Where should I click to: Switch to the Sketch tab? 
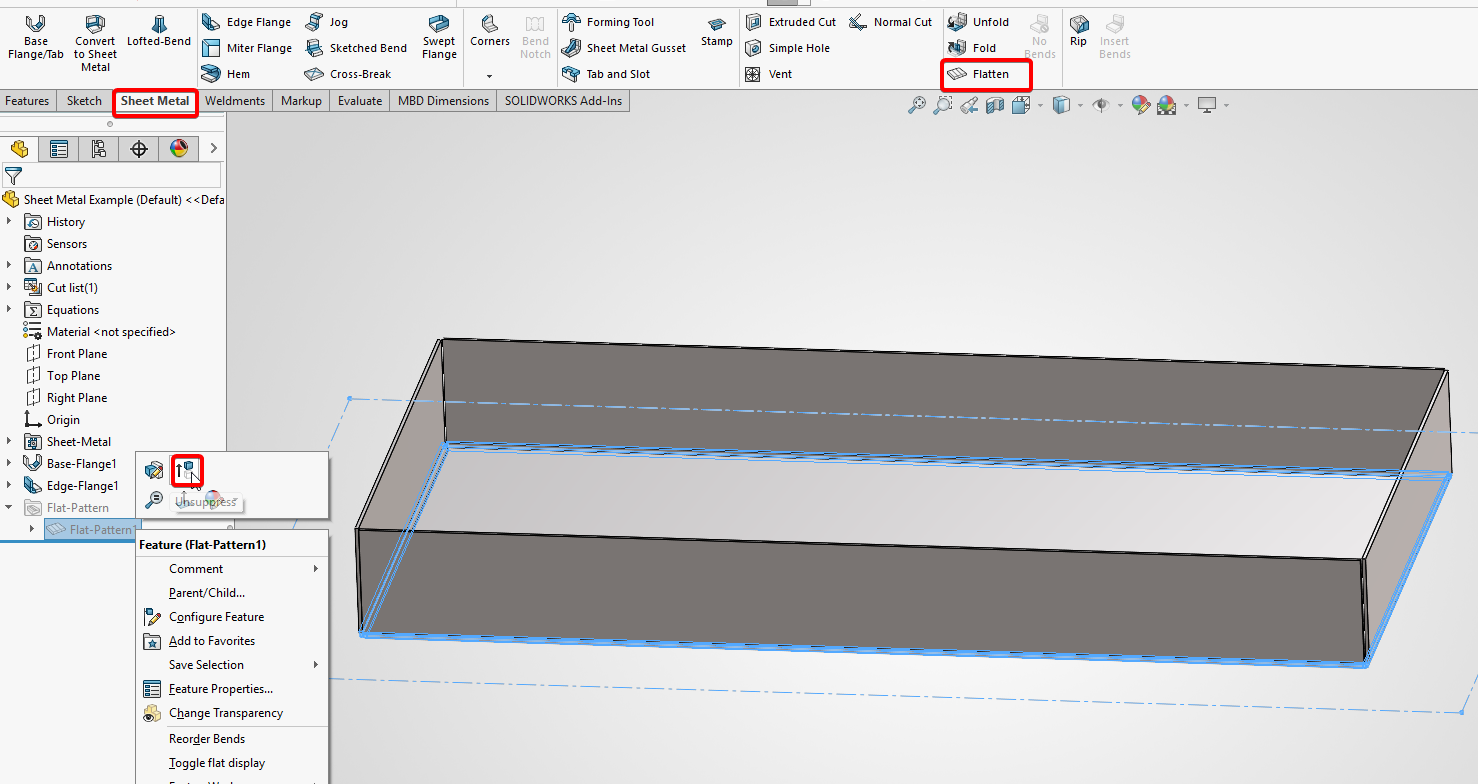(84, 101)
